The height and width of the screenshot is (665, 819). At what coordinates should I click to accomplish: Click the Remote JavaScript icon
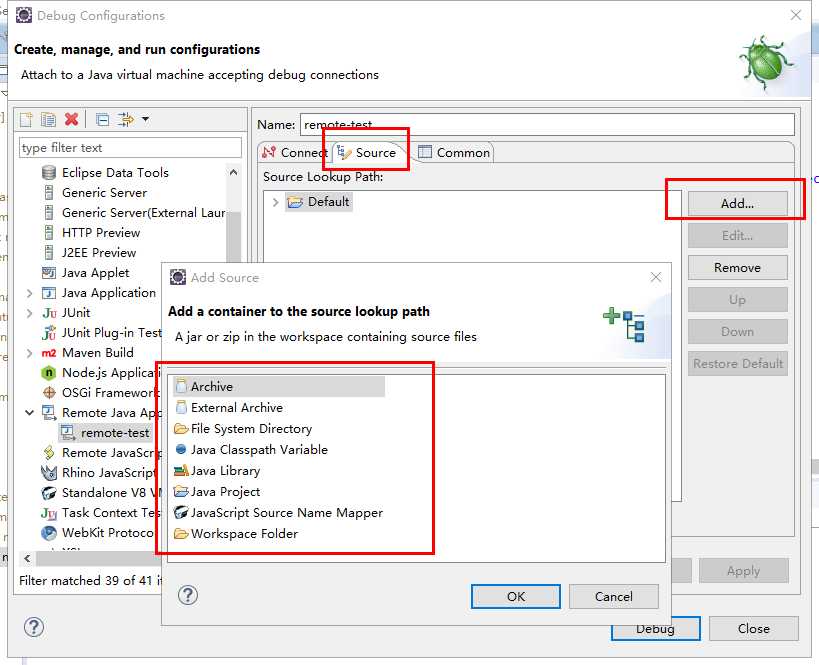49,452
